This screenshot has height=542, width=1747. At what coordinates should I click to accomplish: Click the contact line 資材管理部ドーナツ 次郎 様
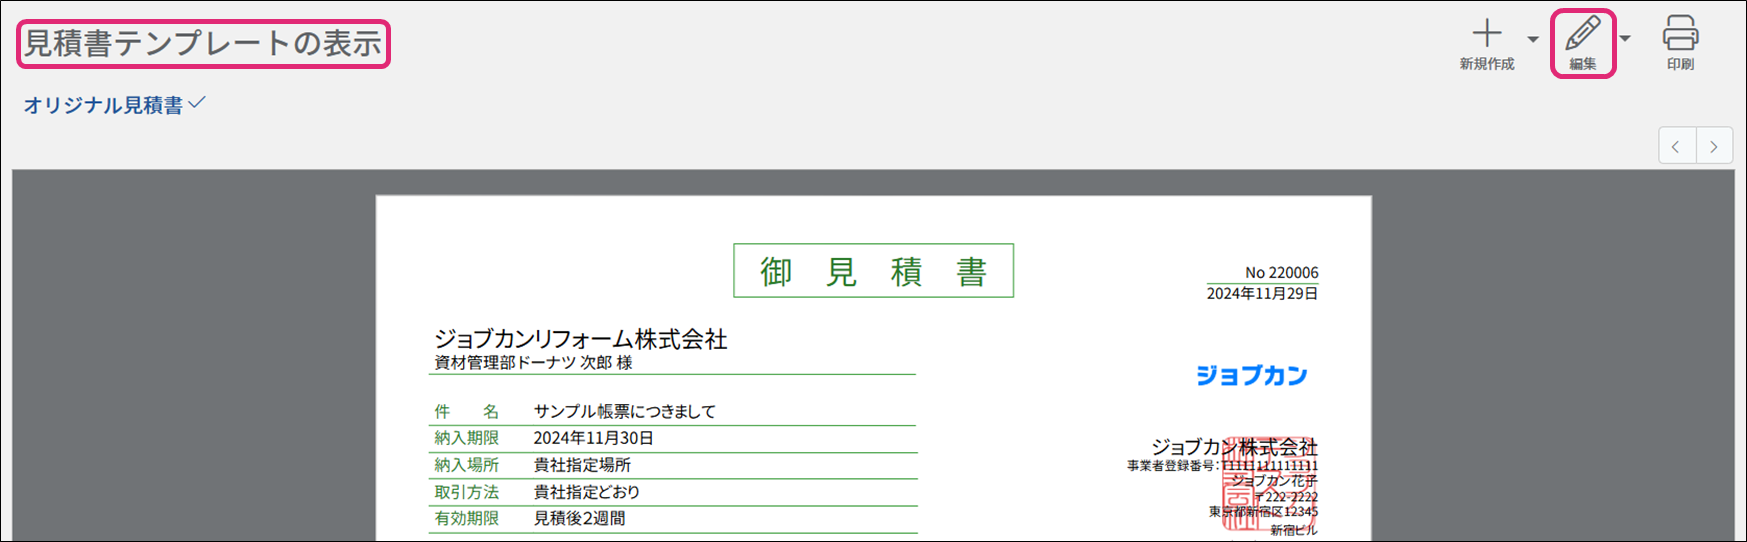pyautogui.click(x=533, y=362)
